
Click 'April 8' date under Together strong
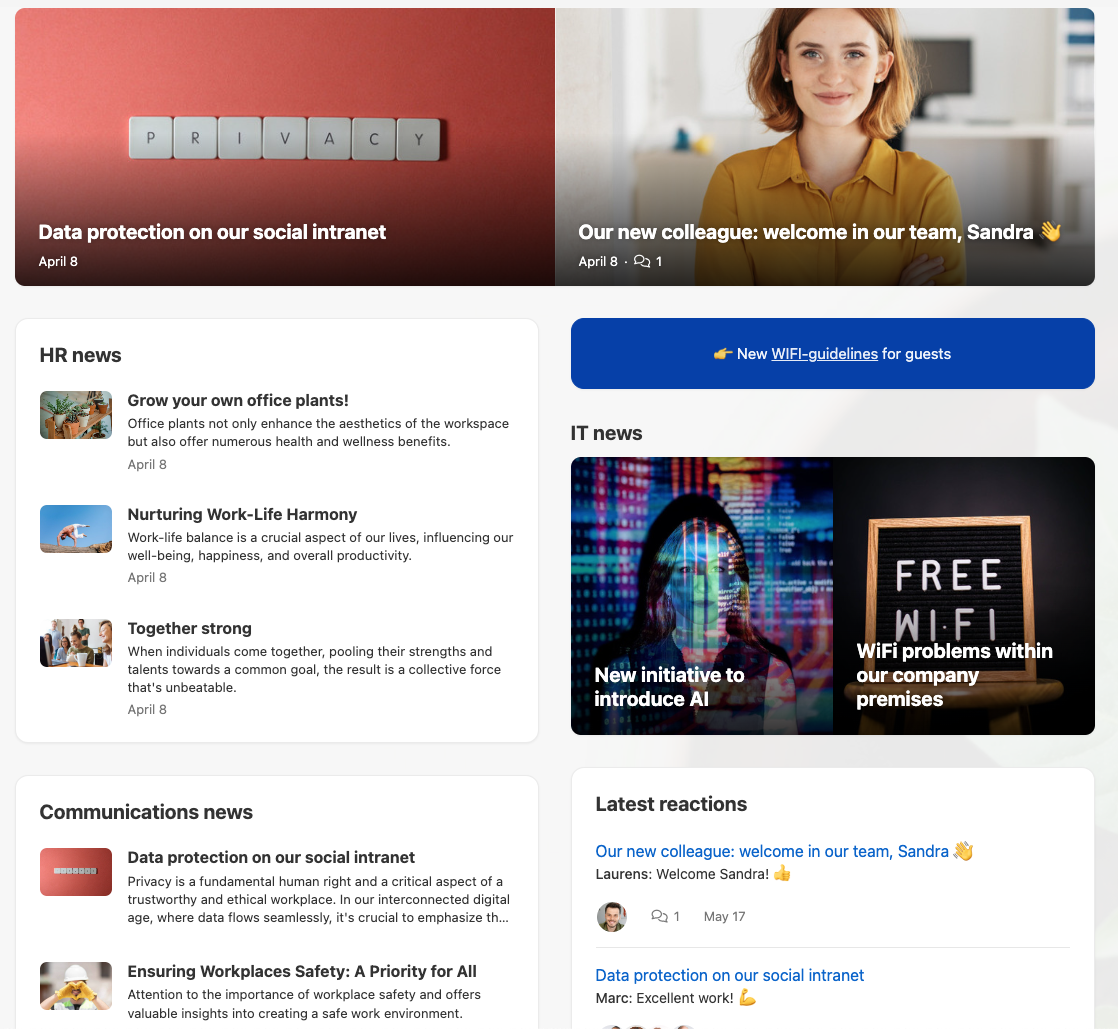(x=147, y=710)
